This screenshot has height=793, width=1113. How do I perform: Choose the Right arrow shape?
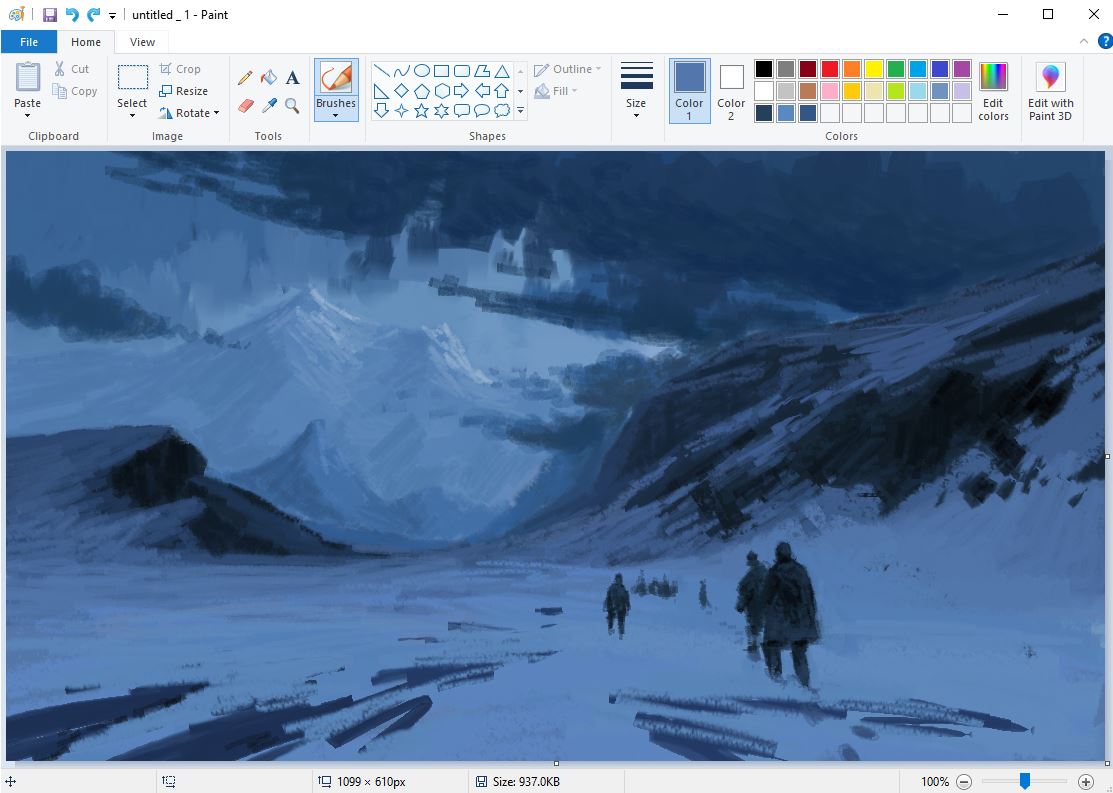click(461, 91)
